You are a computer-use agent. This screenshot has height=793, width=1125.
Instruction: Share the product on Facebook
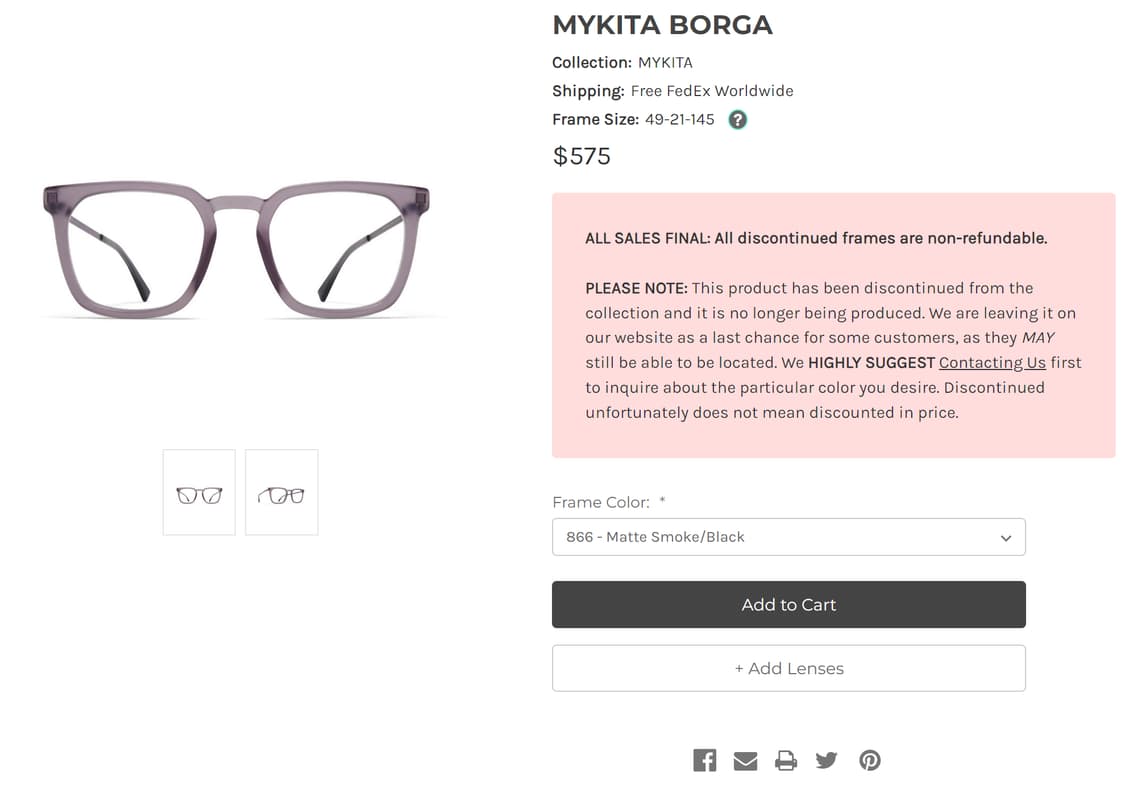click(x=705, y=760)
